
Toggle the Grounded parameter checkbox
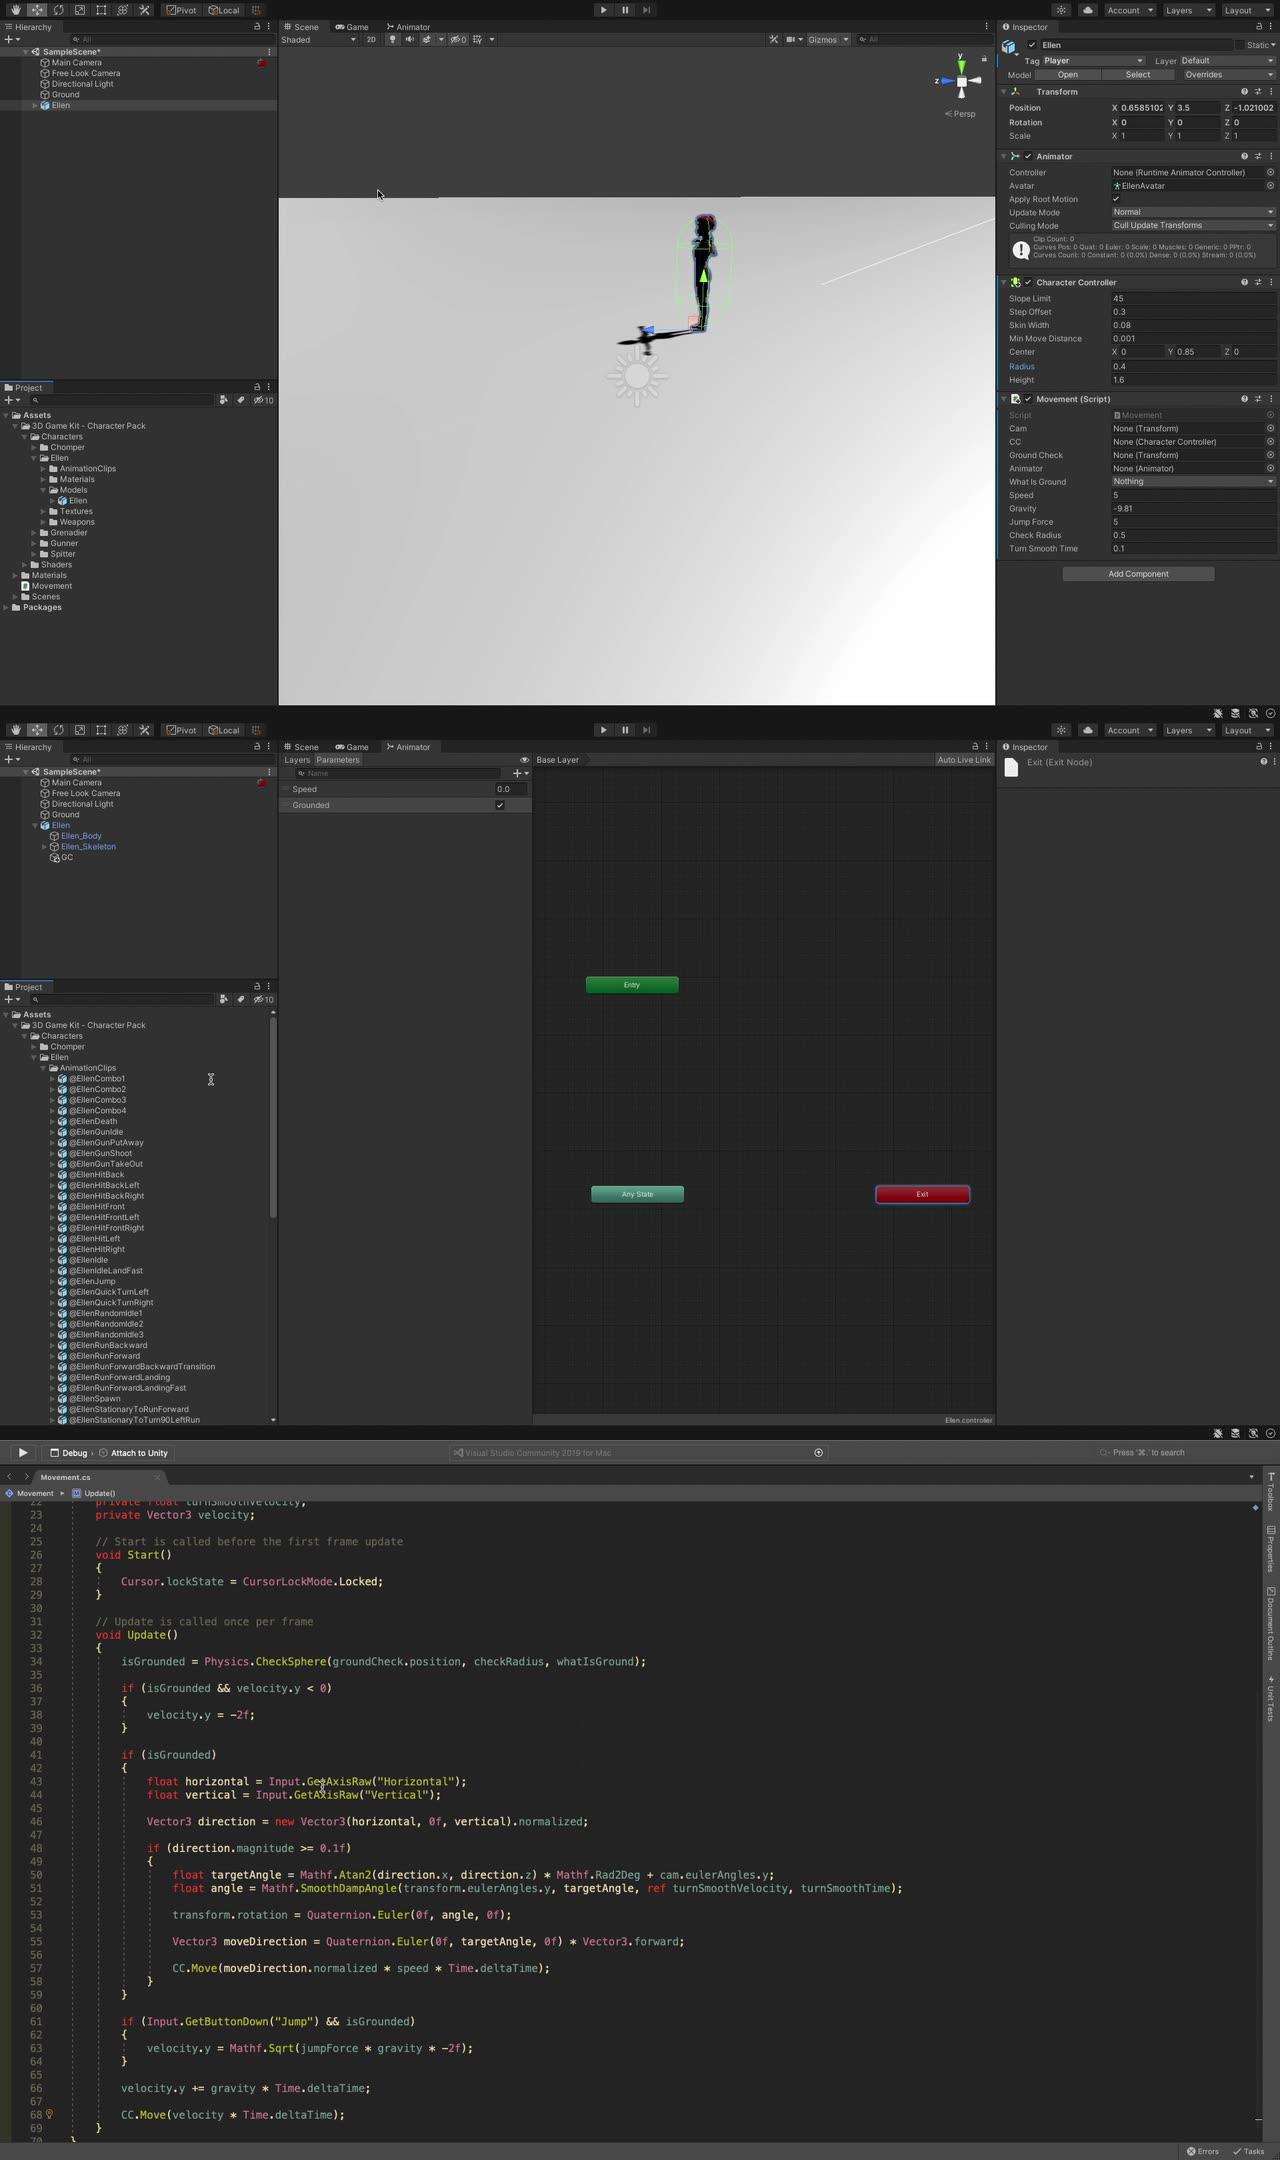point(500,805)
